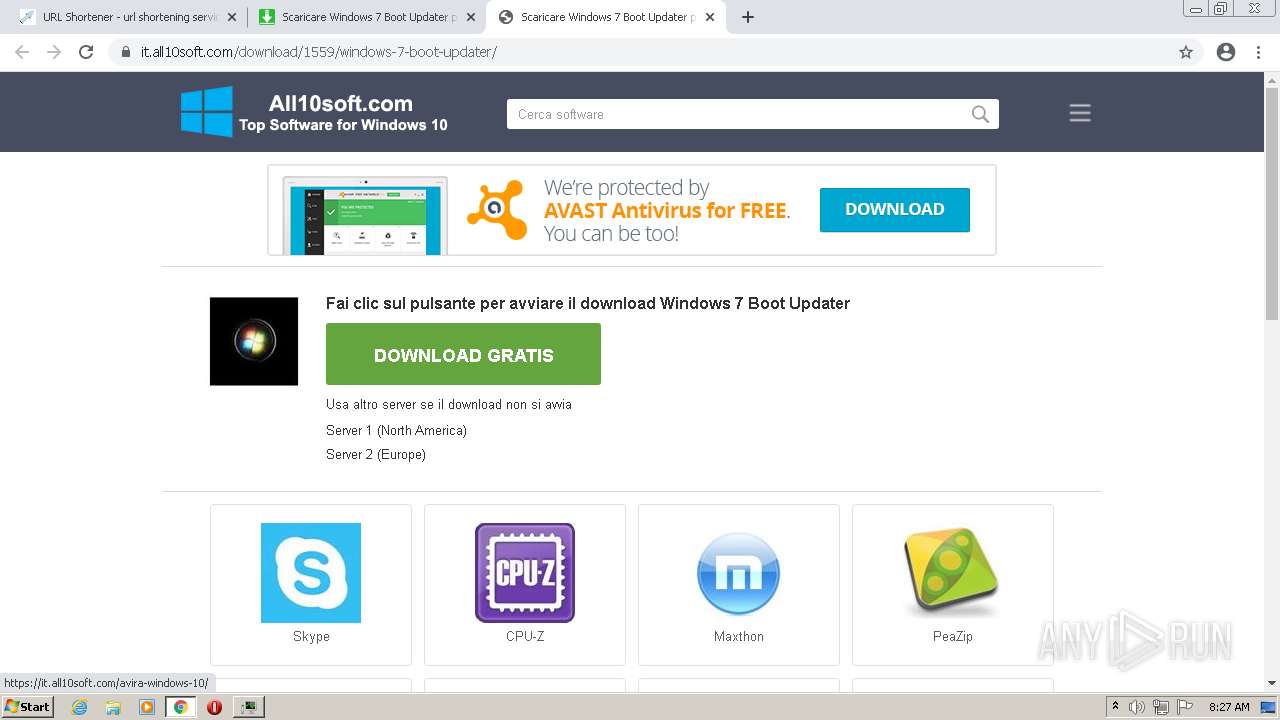Image resolution: width=1280 pixels, height=720 pixels.
Task: Reload the page with the refresh icon
Action: coord(86,52)
